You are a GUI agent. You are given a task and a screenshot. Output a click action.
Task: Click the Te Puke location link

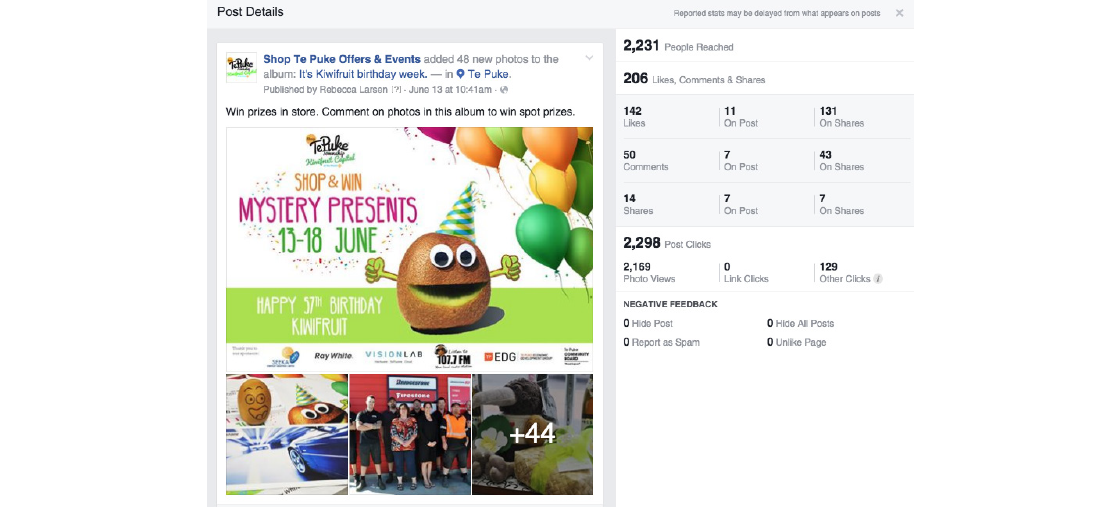489,74
